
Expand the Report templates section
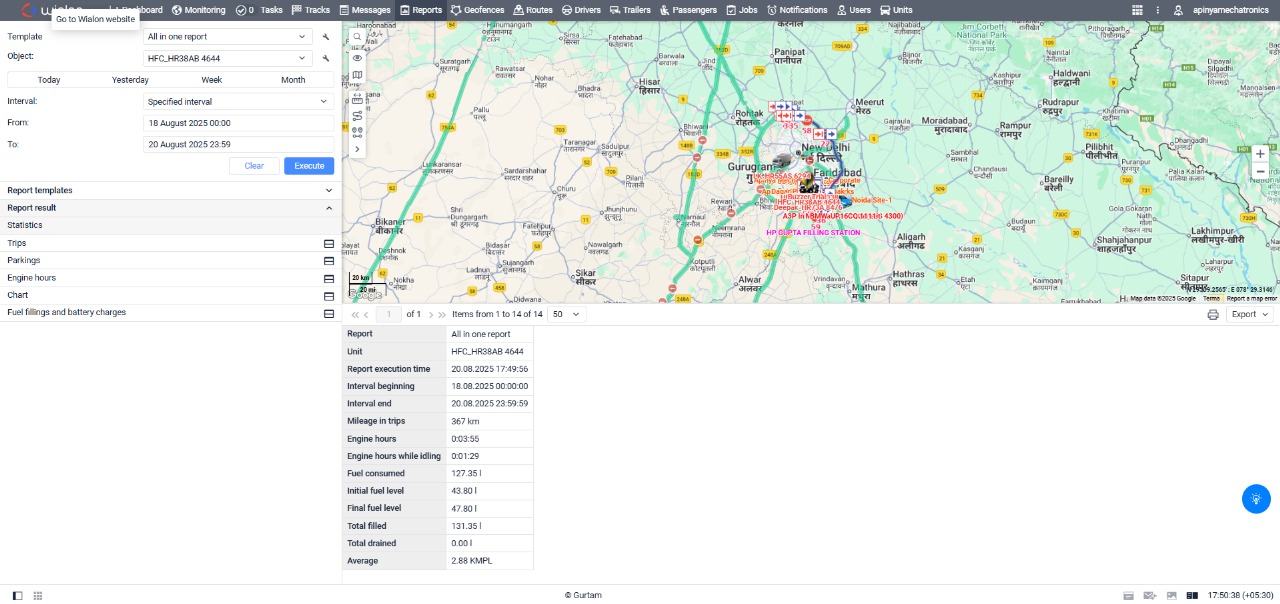[x=170, y=190]
